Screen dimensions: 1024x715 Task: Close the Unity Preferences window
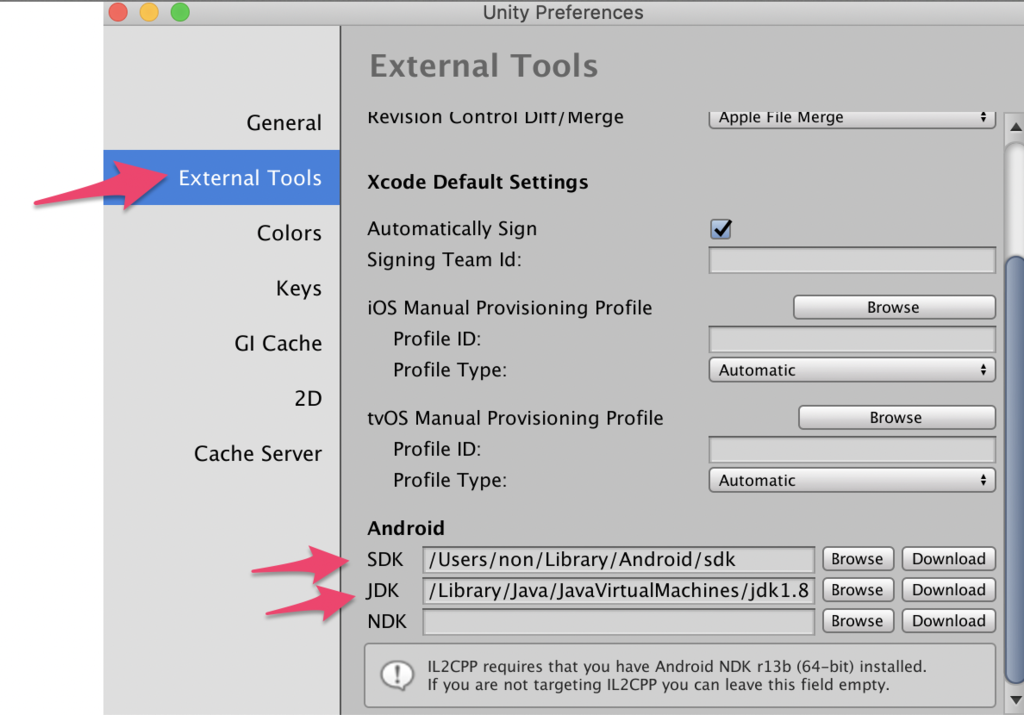pos(118,12)
